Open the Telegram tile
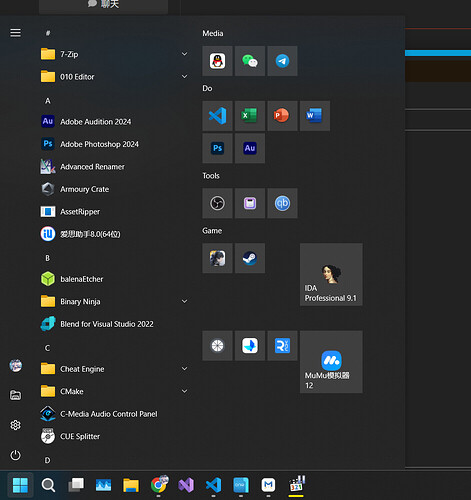 pyautogui.click(x=282, y=61)
